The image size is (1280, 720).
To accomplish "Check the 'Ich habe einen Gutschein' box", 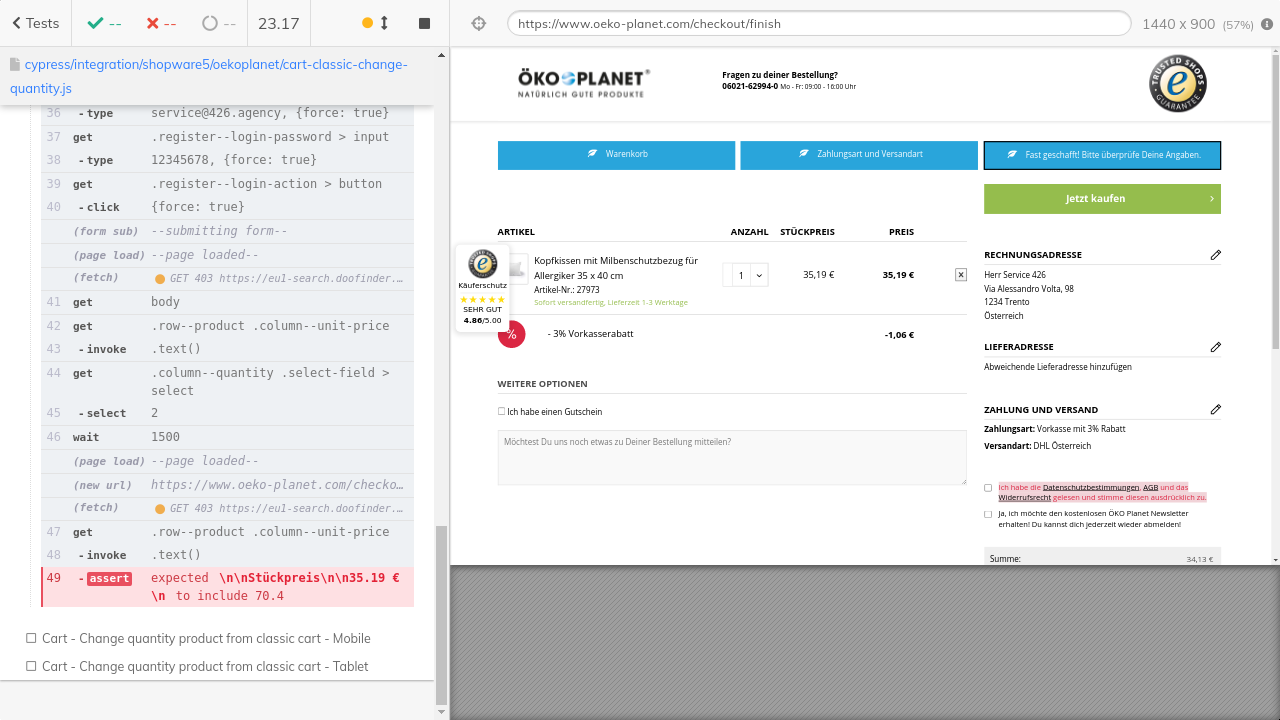I will 502,411.
